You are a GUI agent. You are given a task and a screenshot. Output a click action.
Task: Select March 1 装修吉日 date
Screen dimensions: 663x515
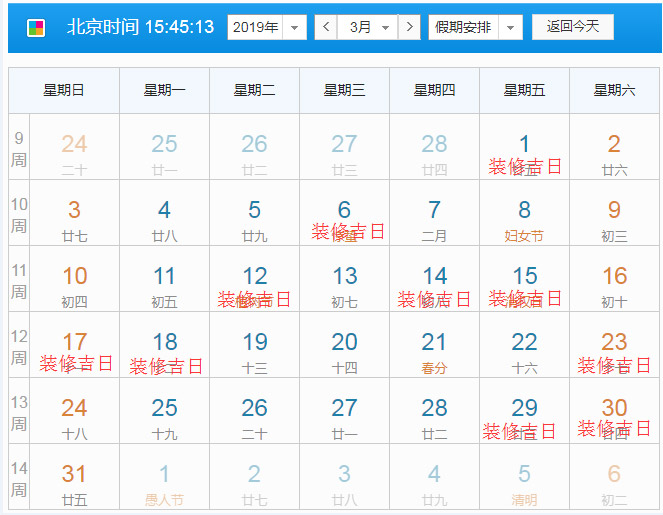point(524,155)
